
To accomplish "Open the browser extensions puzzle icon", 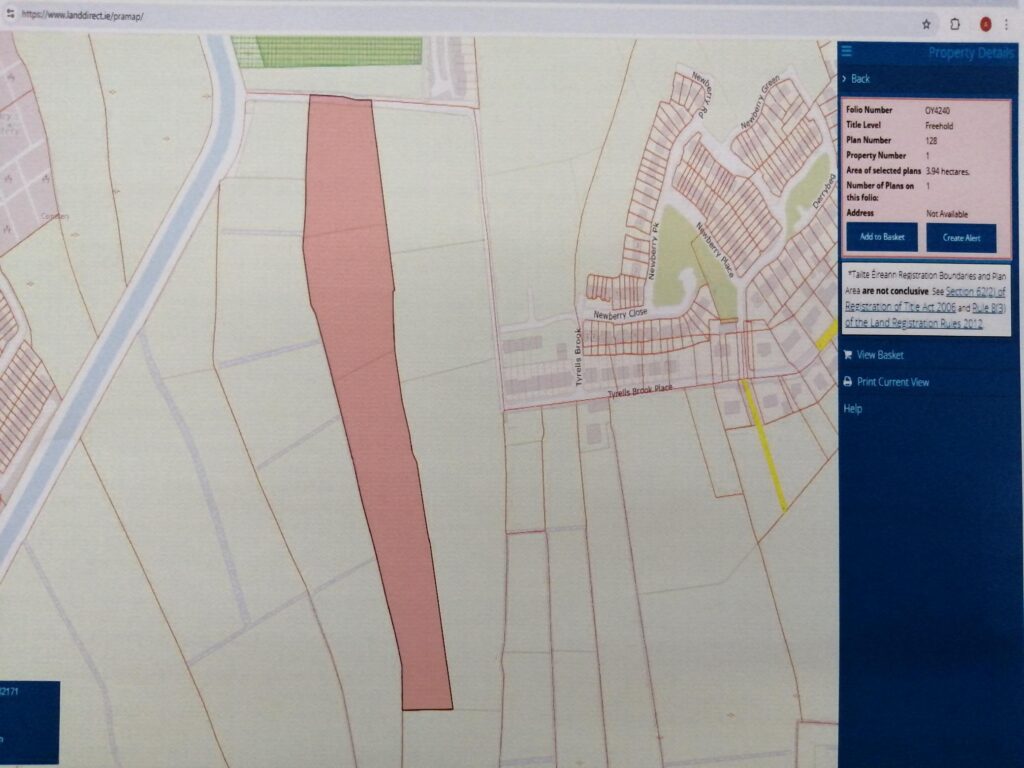I will click(956, 23).
